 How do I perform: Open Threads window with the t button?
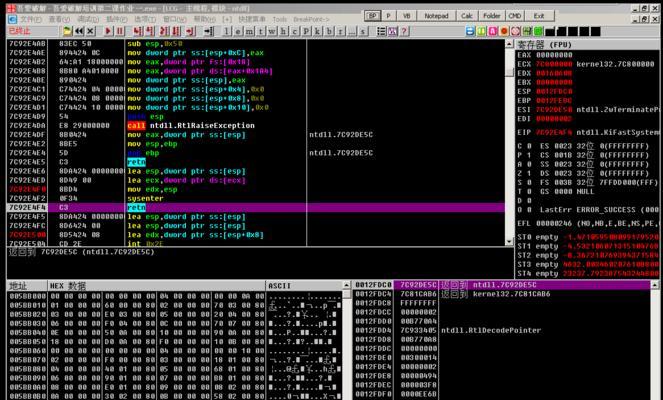pyautogui.click(x=261, y=31)
